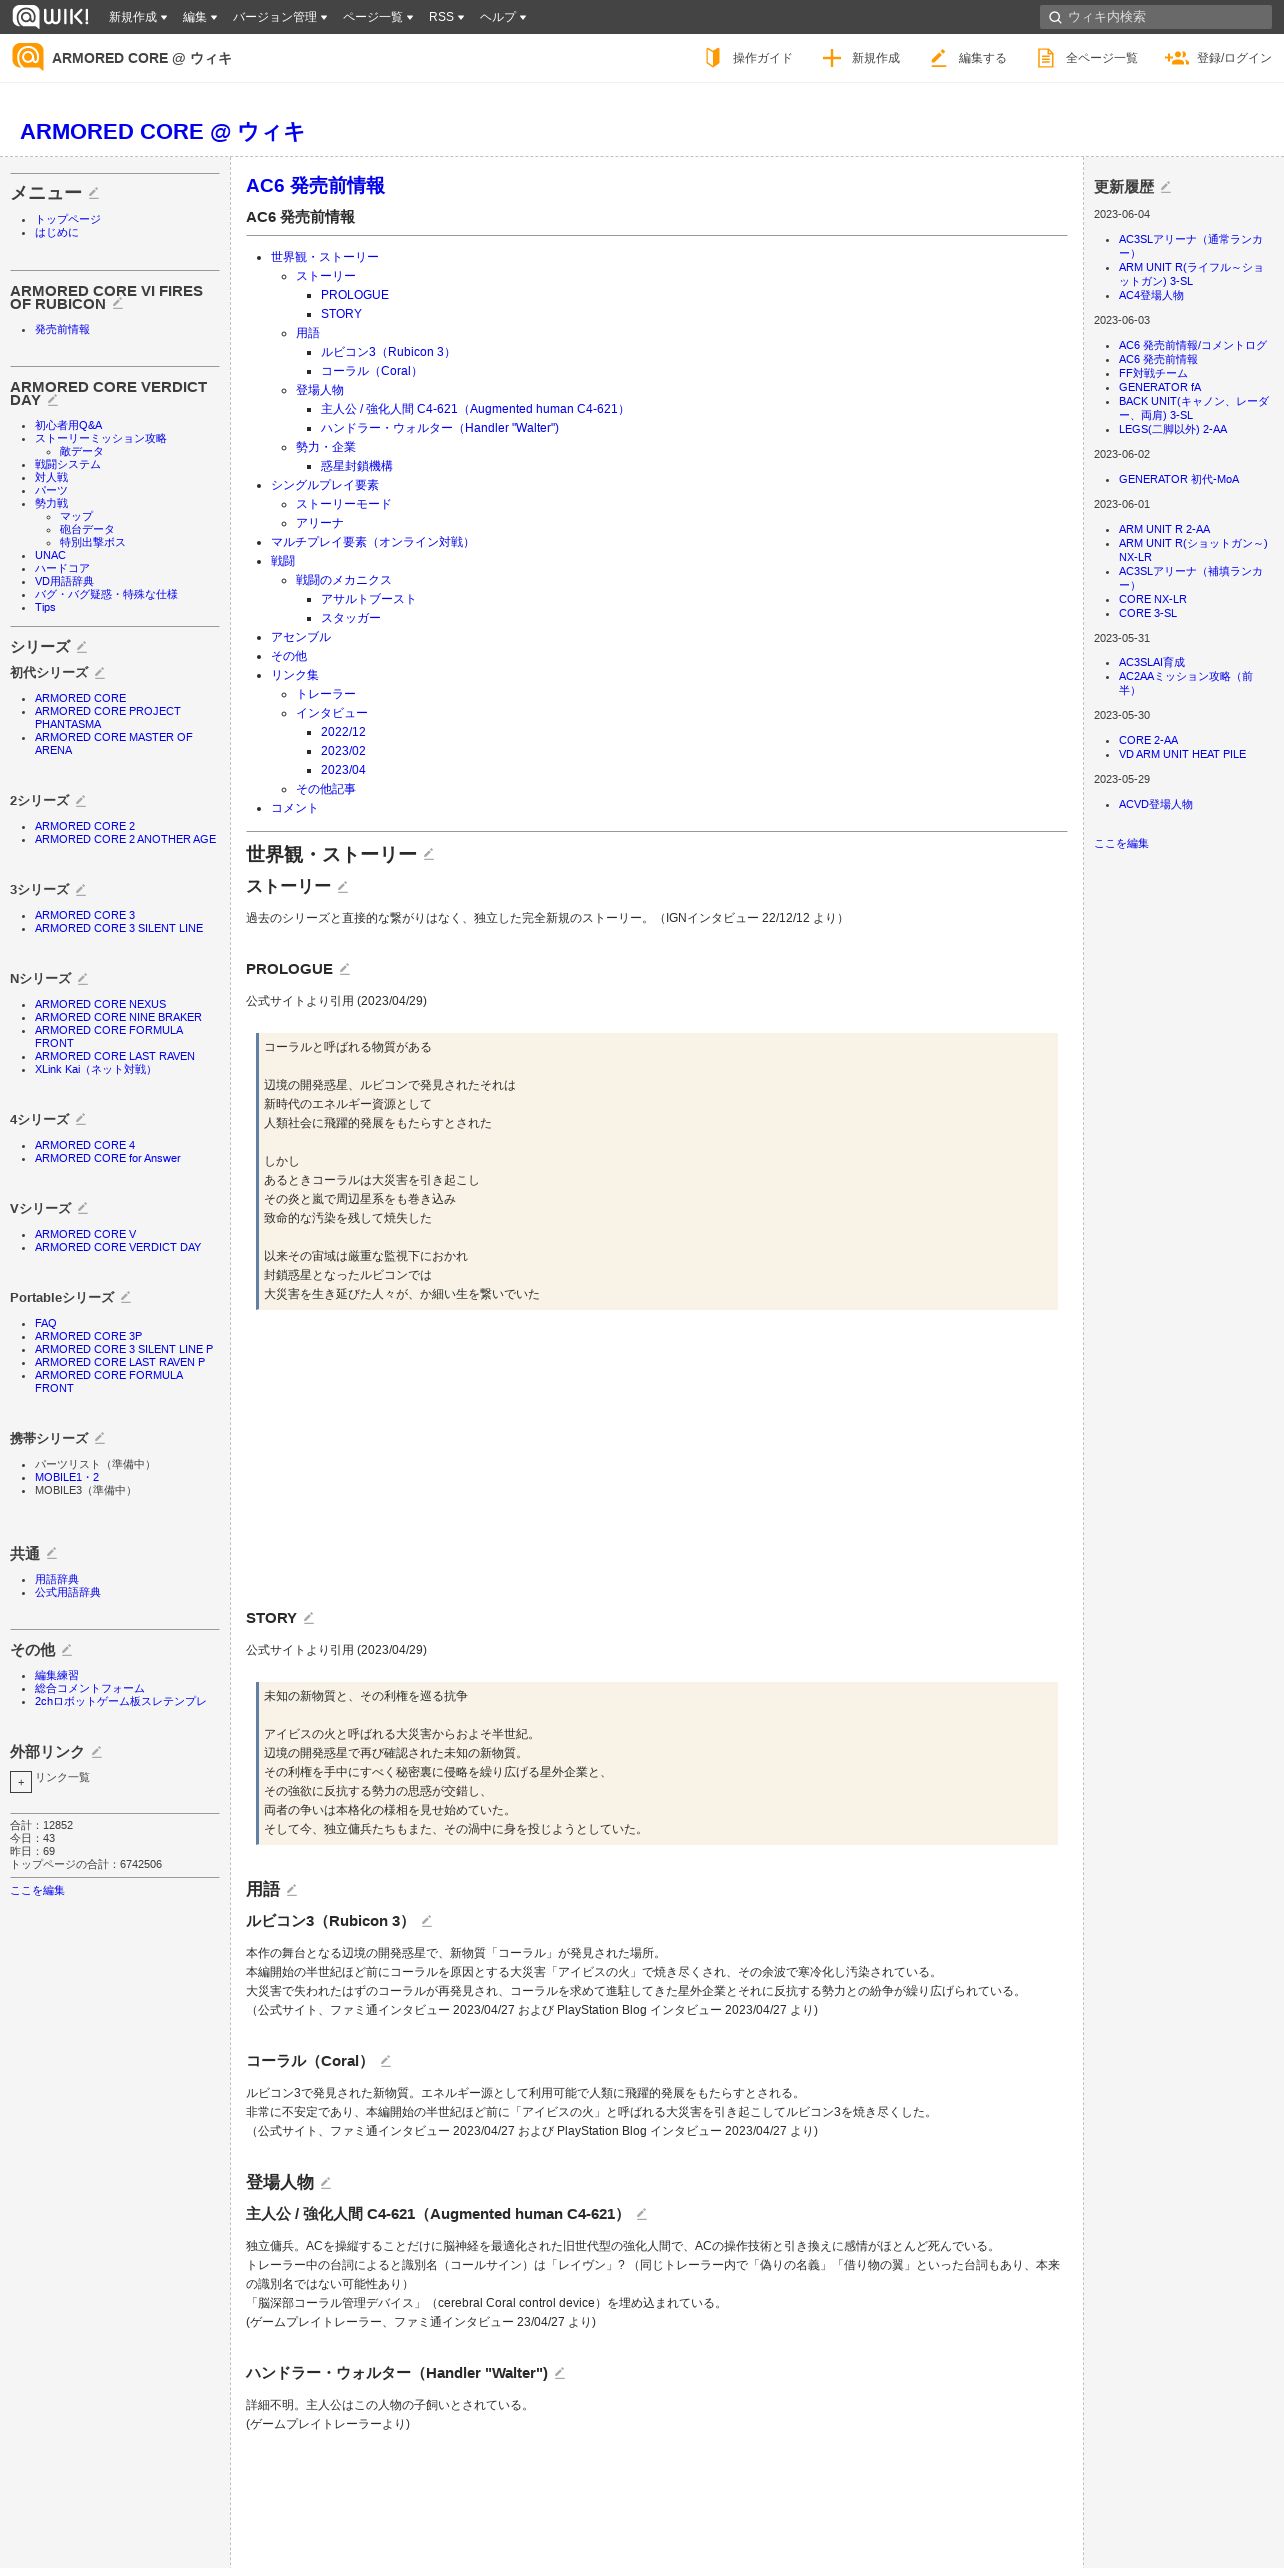The image size is (1284, 2568).
Task: Click ここを編集 under the left sidebar counter
Action: pos(37,1891)
